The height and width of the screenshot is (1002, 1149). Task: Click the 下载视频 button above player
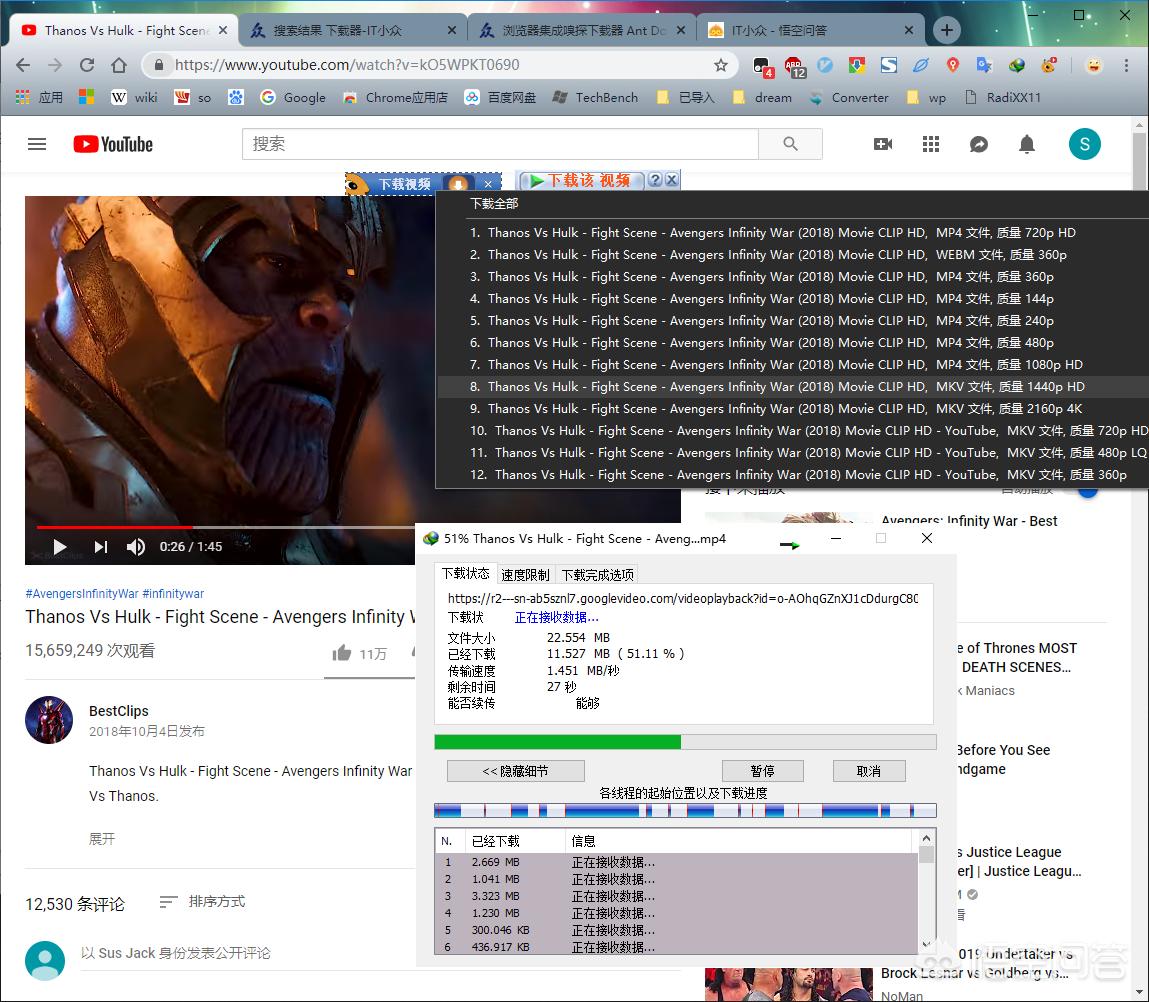point(404,184)
